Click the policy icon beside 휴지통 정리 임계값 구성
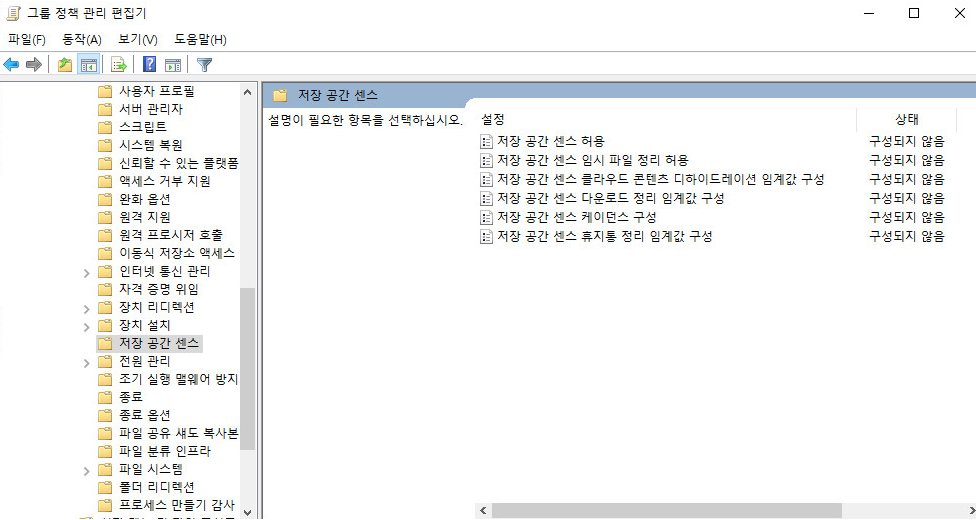 pos(487,237)
